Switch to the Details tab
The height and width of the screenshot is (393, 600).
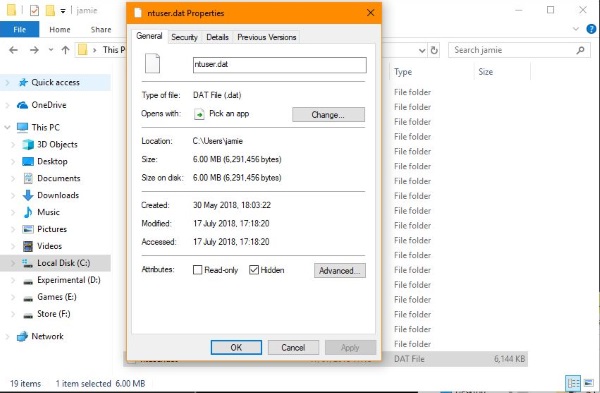pyautogui.click(x=217, y=37)
